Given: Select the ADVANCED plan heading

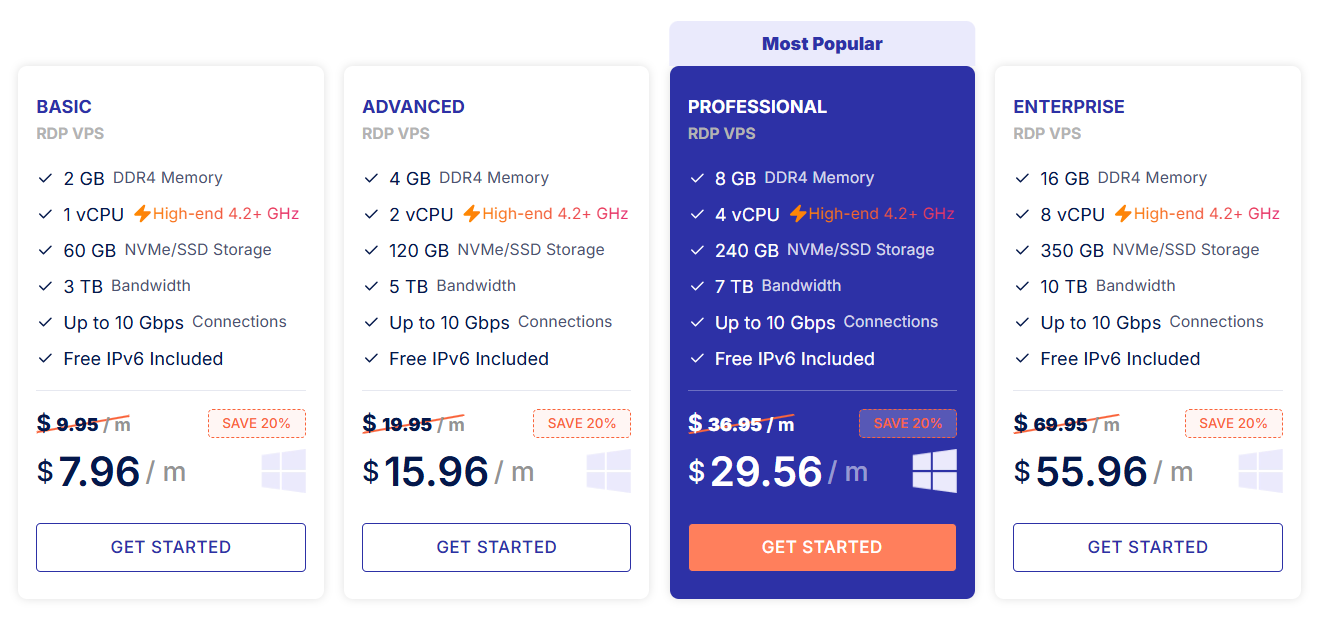Looking at the screenshot, I should [x=413, y=107].
